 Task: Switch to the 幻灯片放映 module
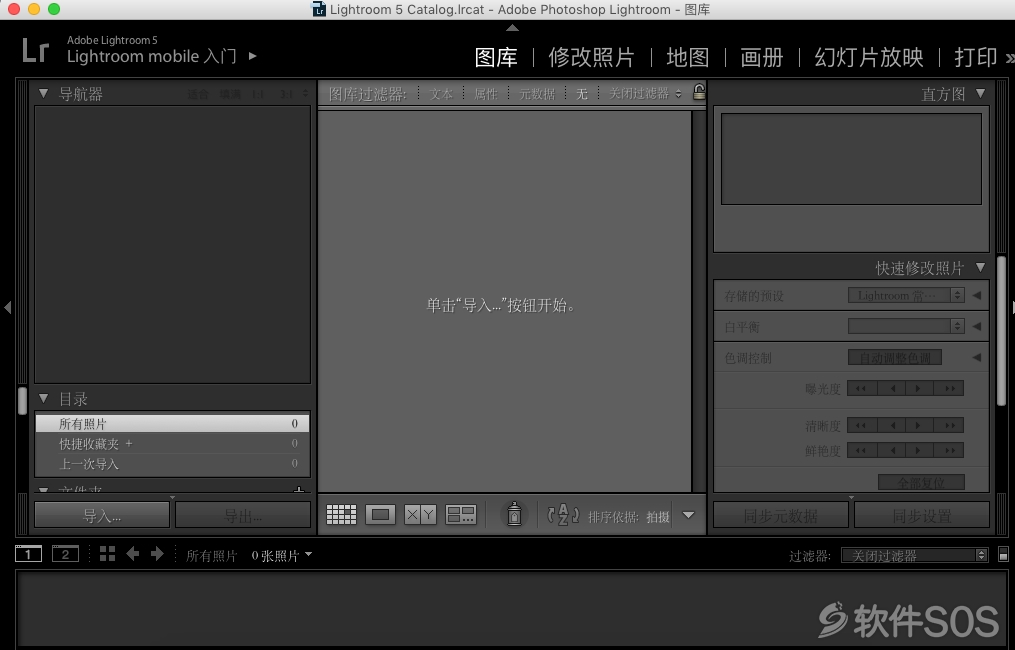pos(869,58)
